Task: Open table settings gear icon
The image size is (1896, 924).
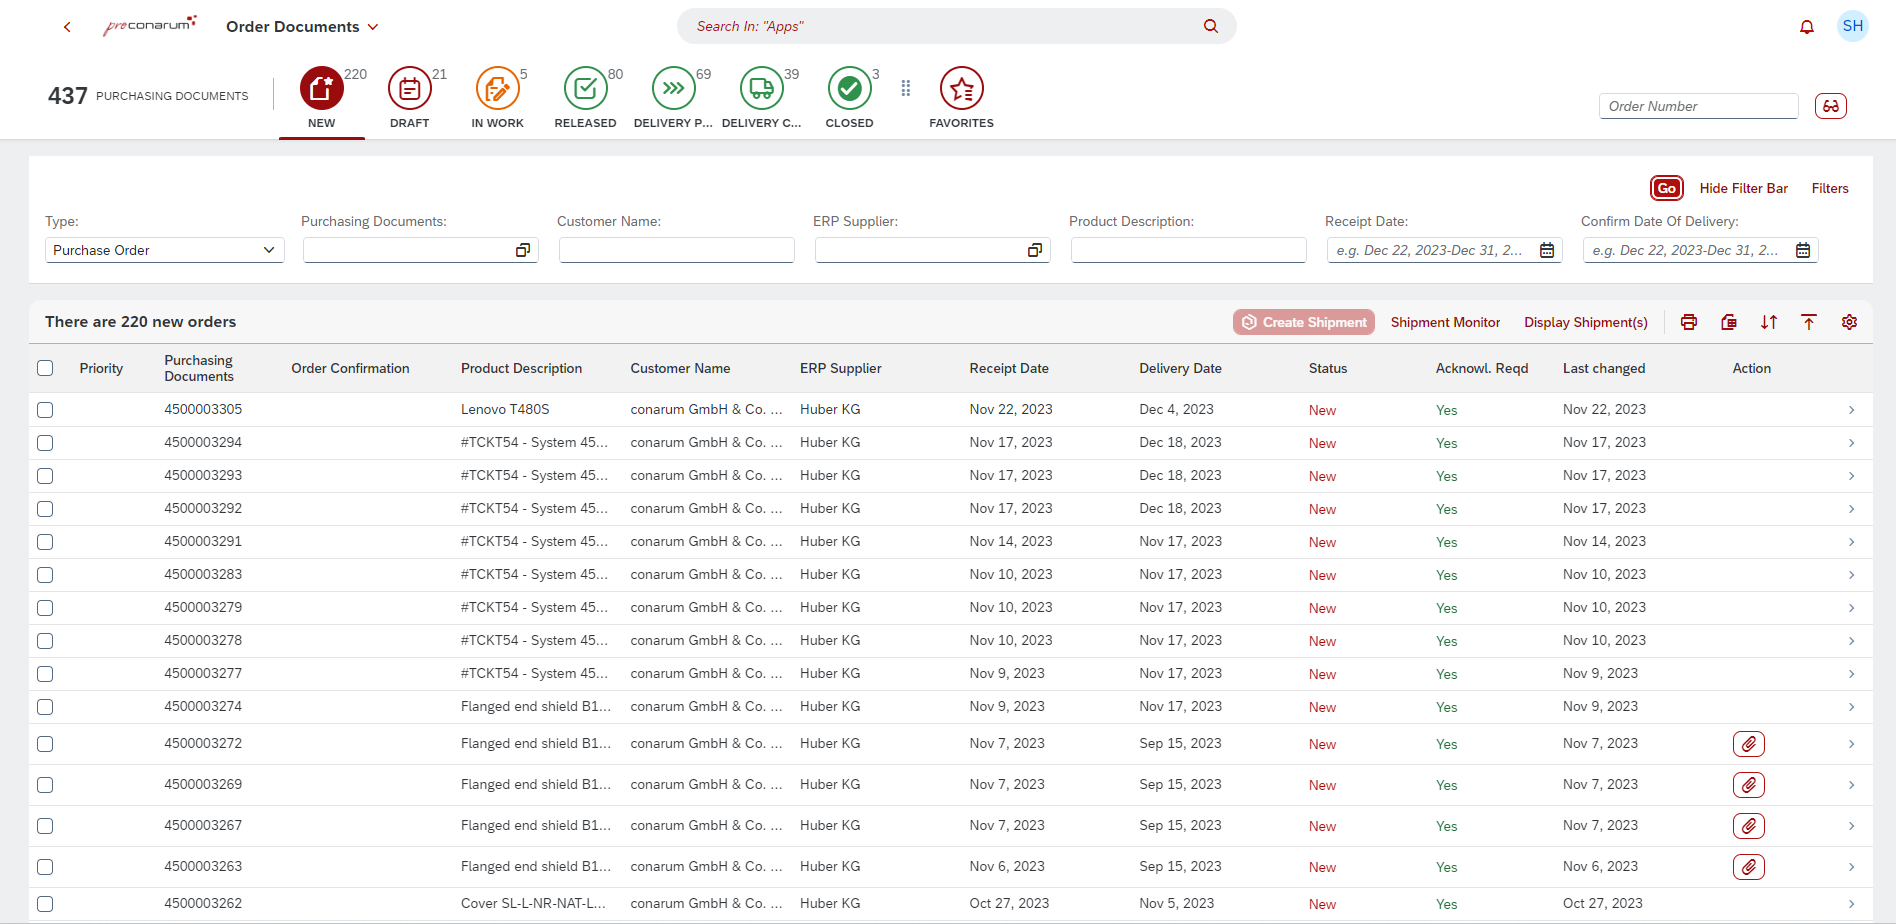Action: [1849, 321]
